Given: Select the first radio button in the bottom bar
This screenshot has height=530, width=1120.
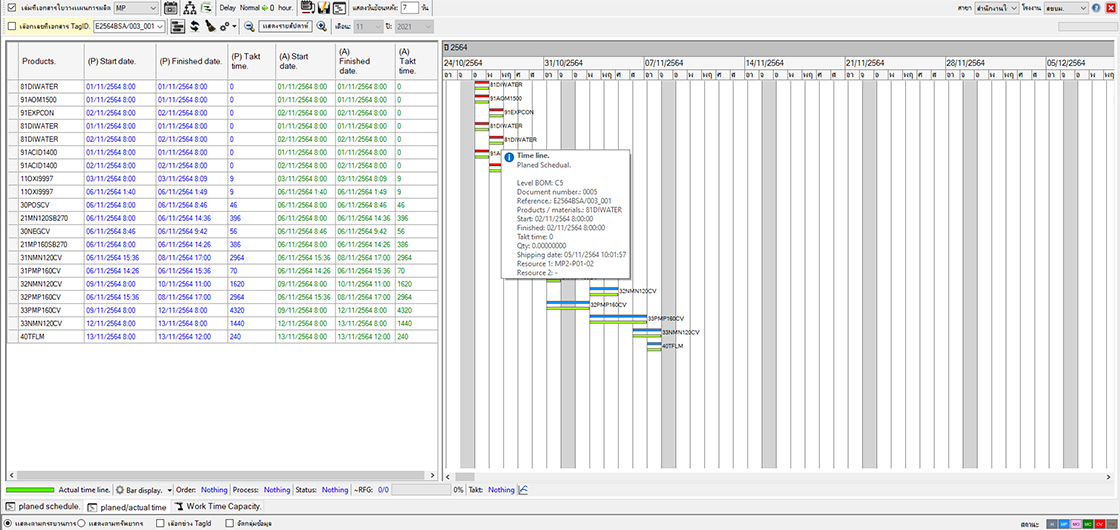Looking at the screenshot, I should tap(8, 523).
